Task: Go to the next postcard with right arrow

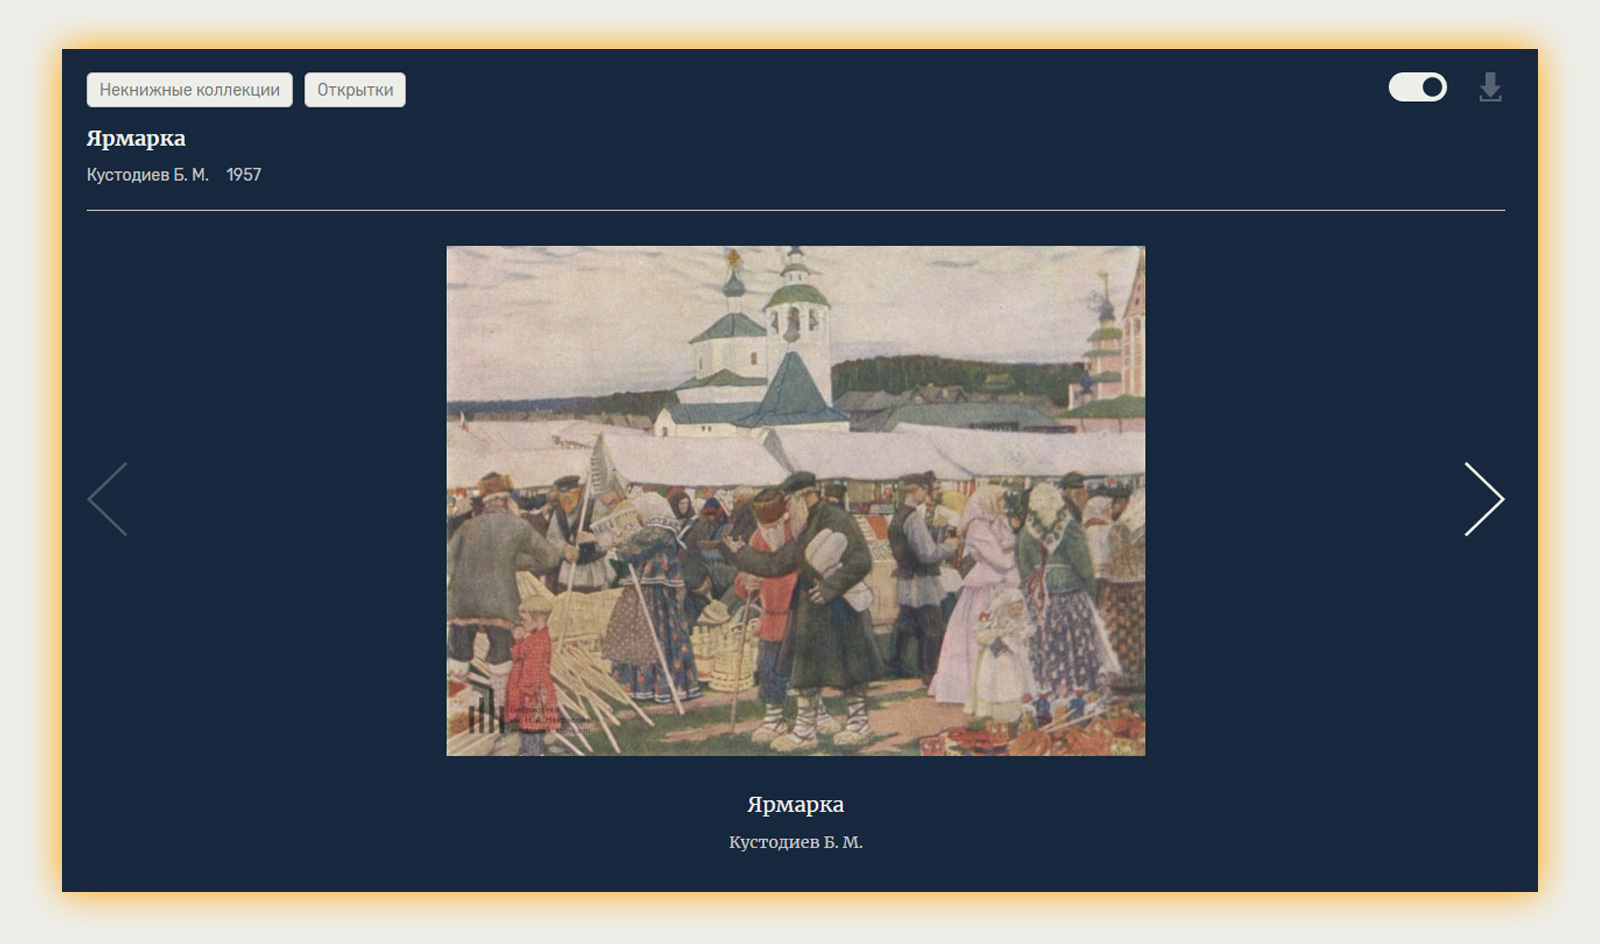Action: pyautogui.click(x=1484, y=499)
